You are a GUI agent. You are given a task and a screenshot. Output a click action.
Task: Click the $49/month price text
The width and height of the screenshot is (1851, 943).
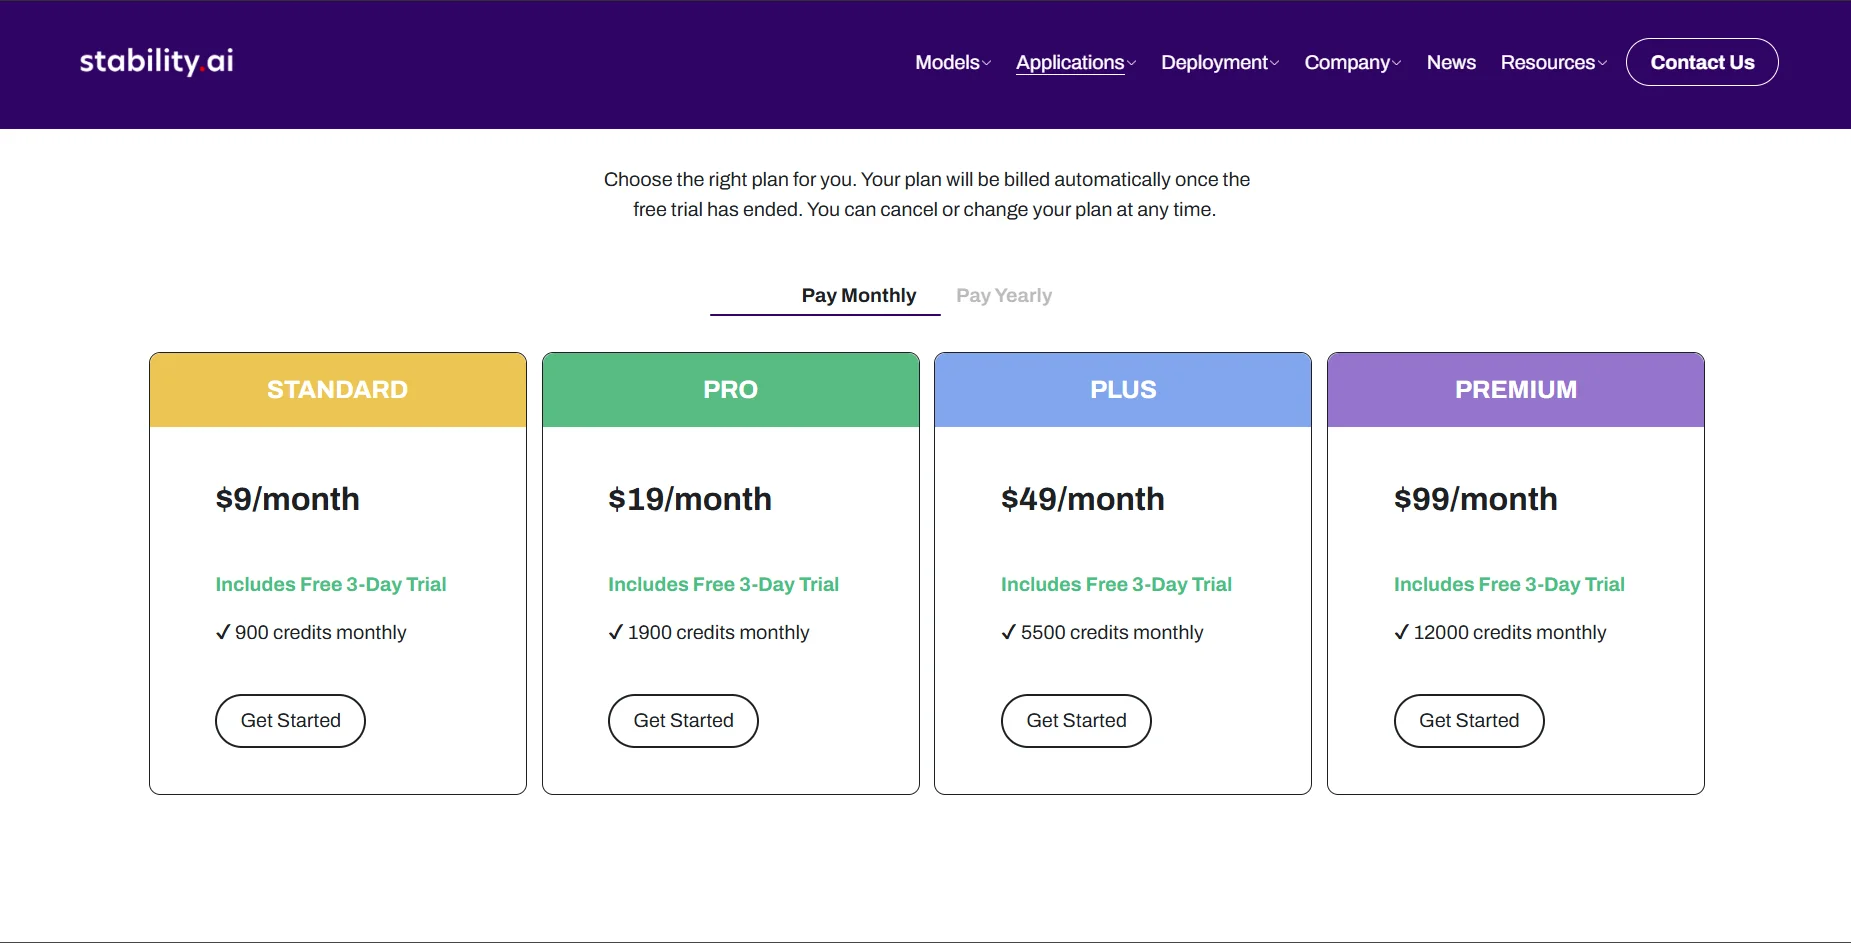click(1083, 499)
